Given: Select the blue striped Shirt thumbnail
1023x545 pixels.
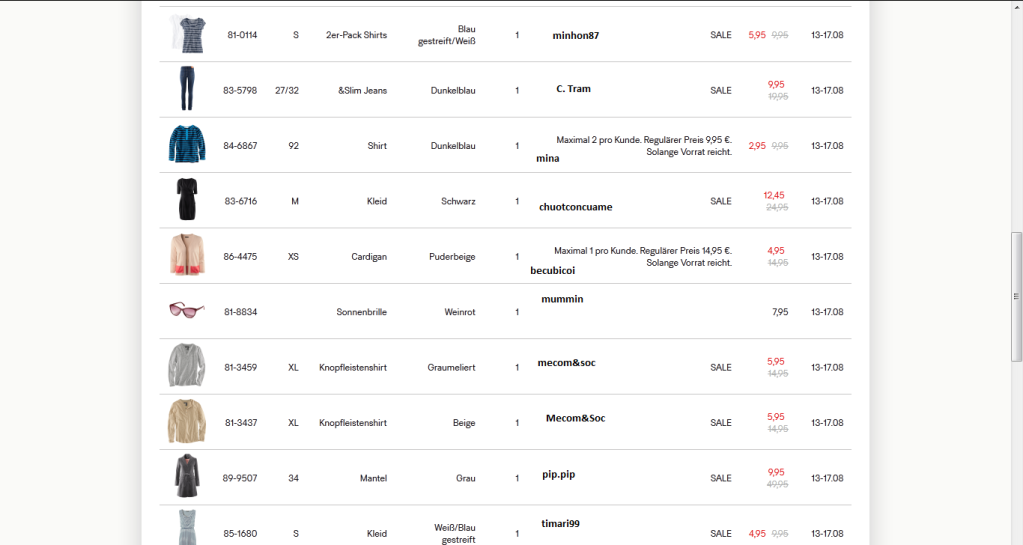Looking at the screenshot, I should point(187,145).
